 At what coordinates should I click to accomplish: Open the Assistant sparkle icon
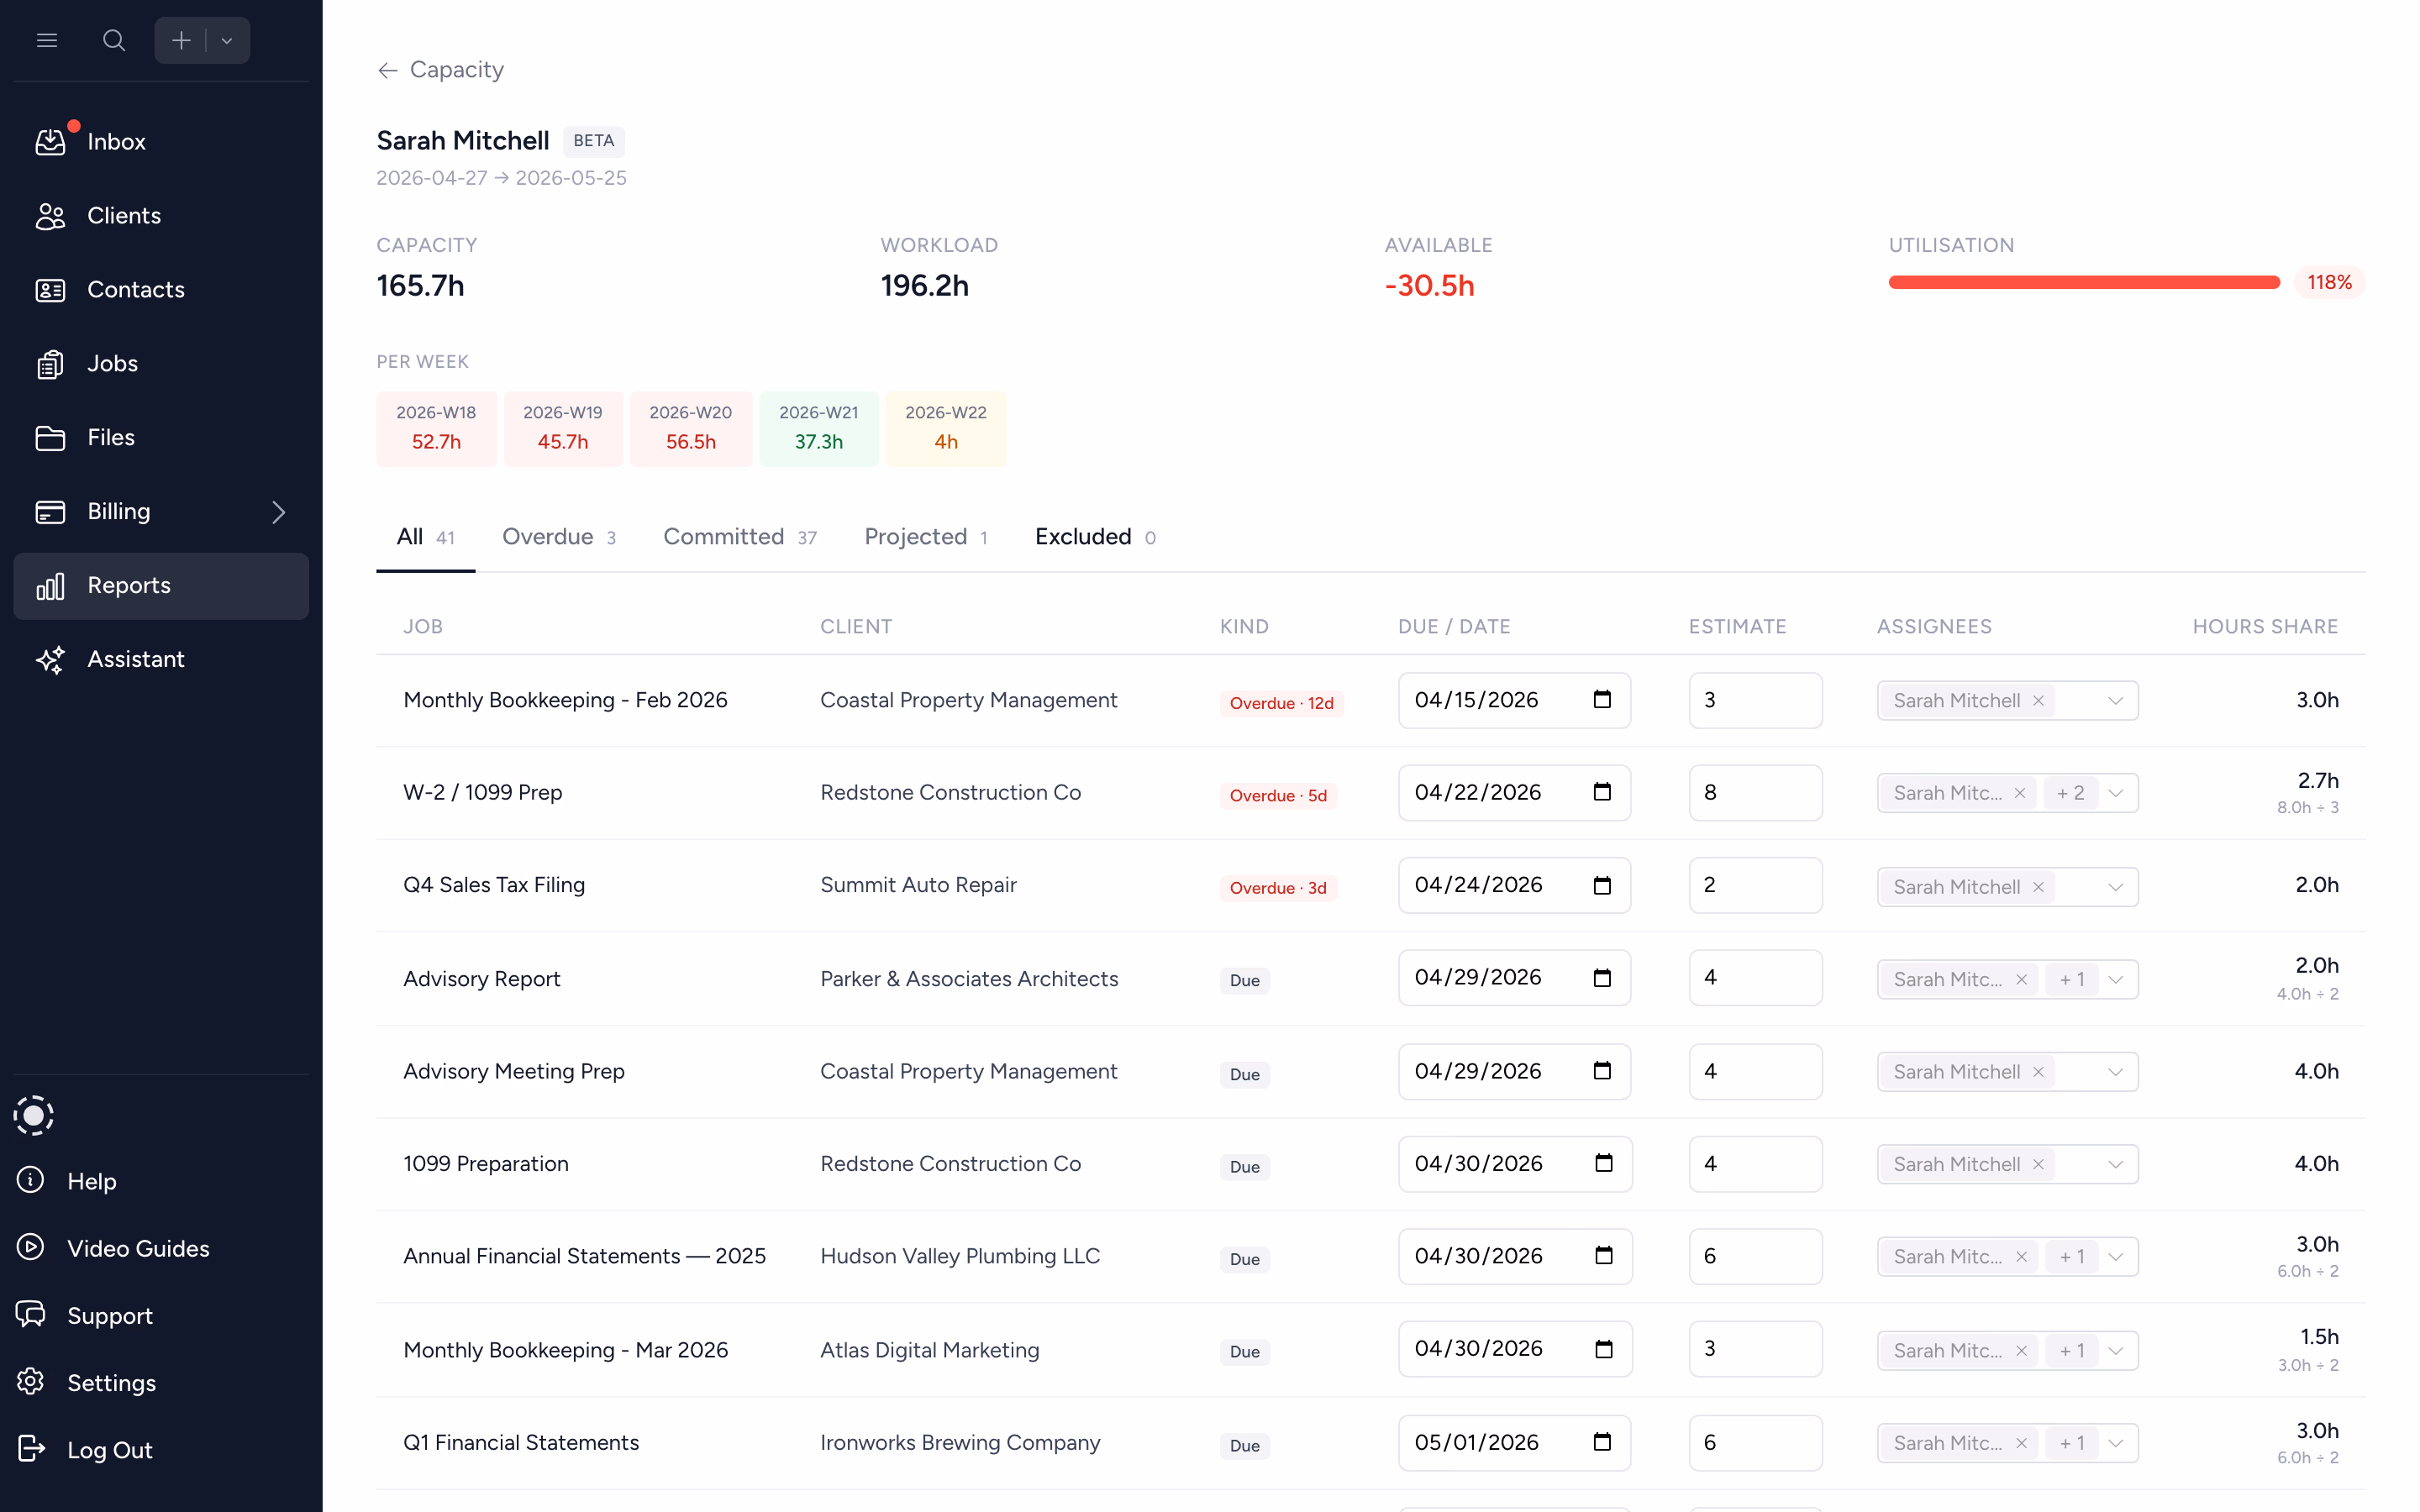(50, 659)
